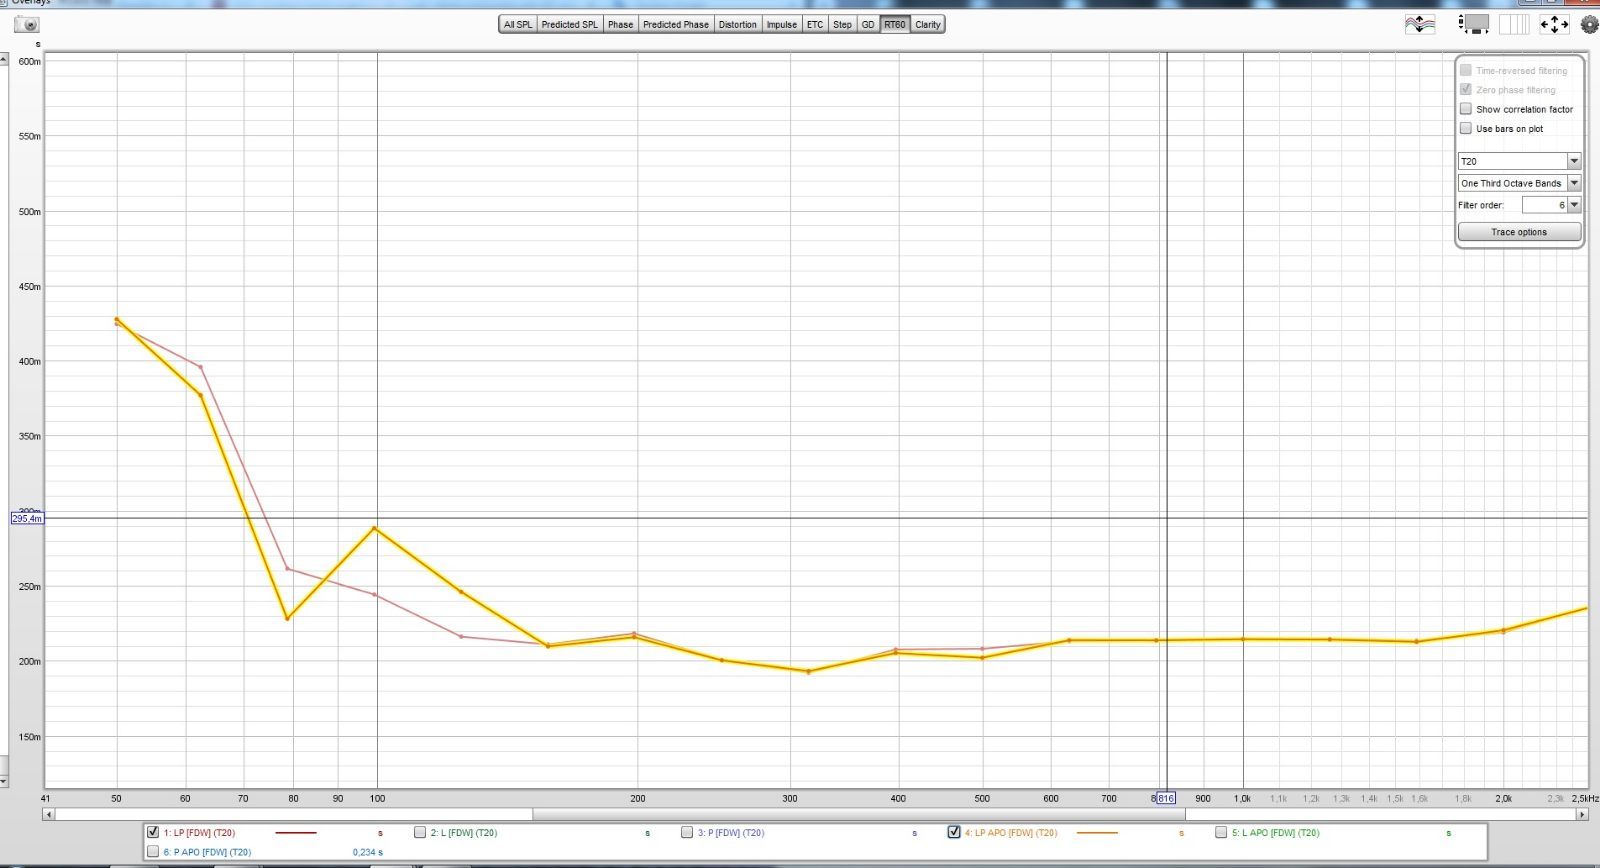Enable trace 5: L APO [FDW] (T20)
This screenshot has width=1600, height=868.
click(1221, 832)
